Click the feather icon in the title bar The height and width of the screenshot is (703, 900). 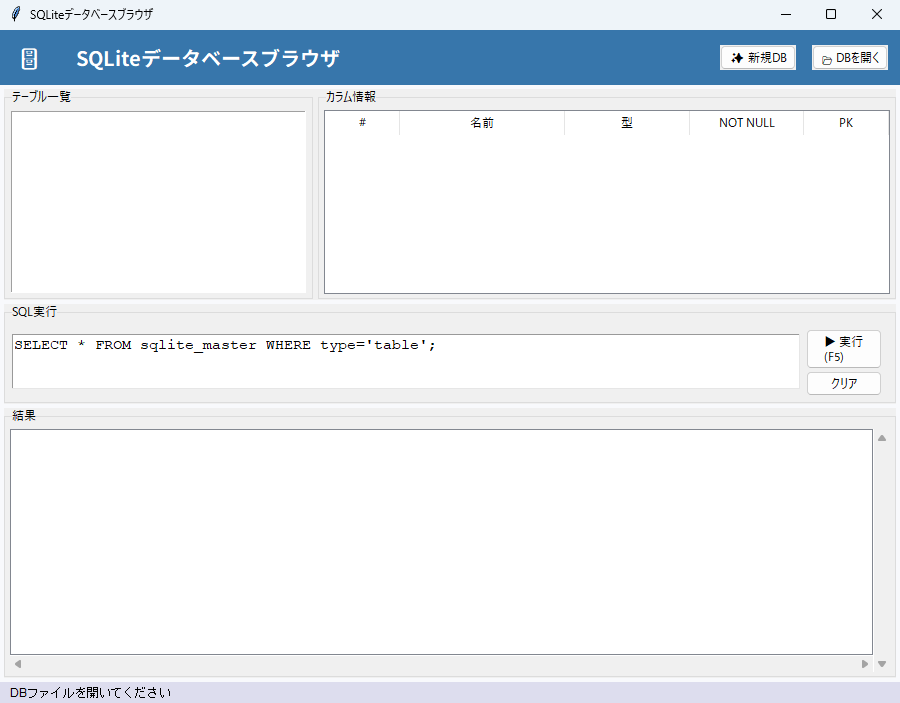tap(16, 14)
